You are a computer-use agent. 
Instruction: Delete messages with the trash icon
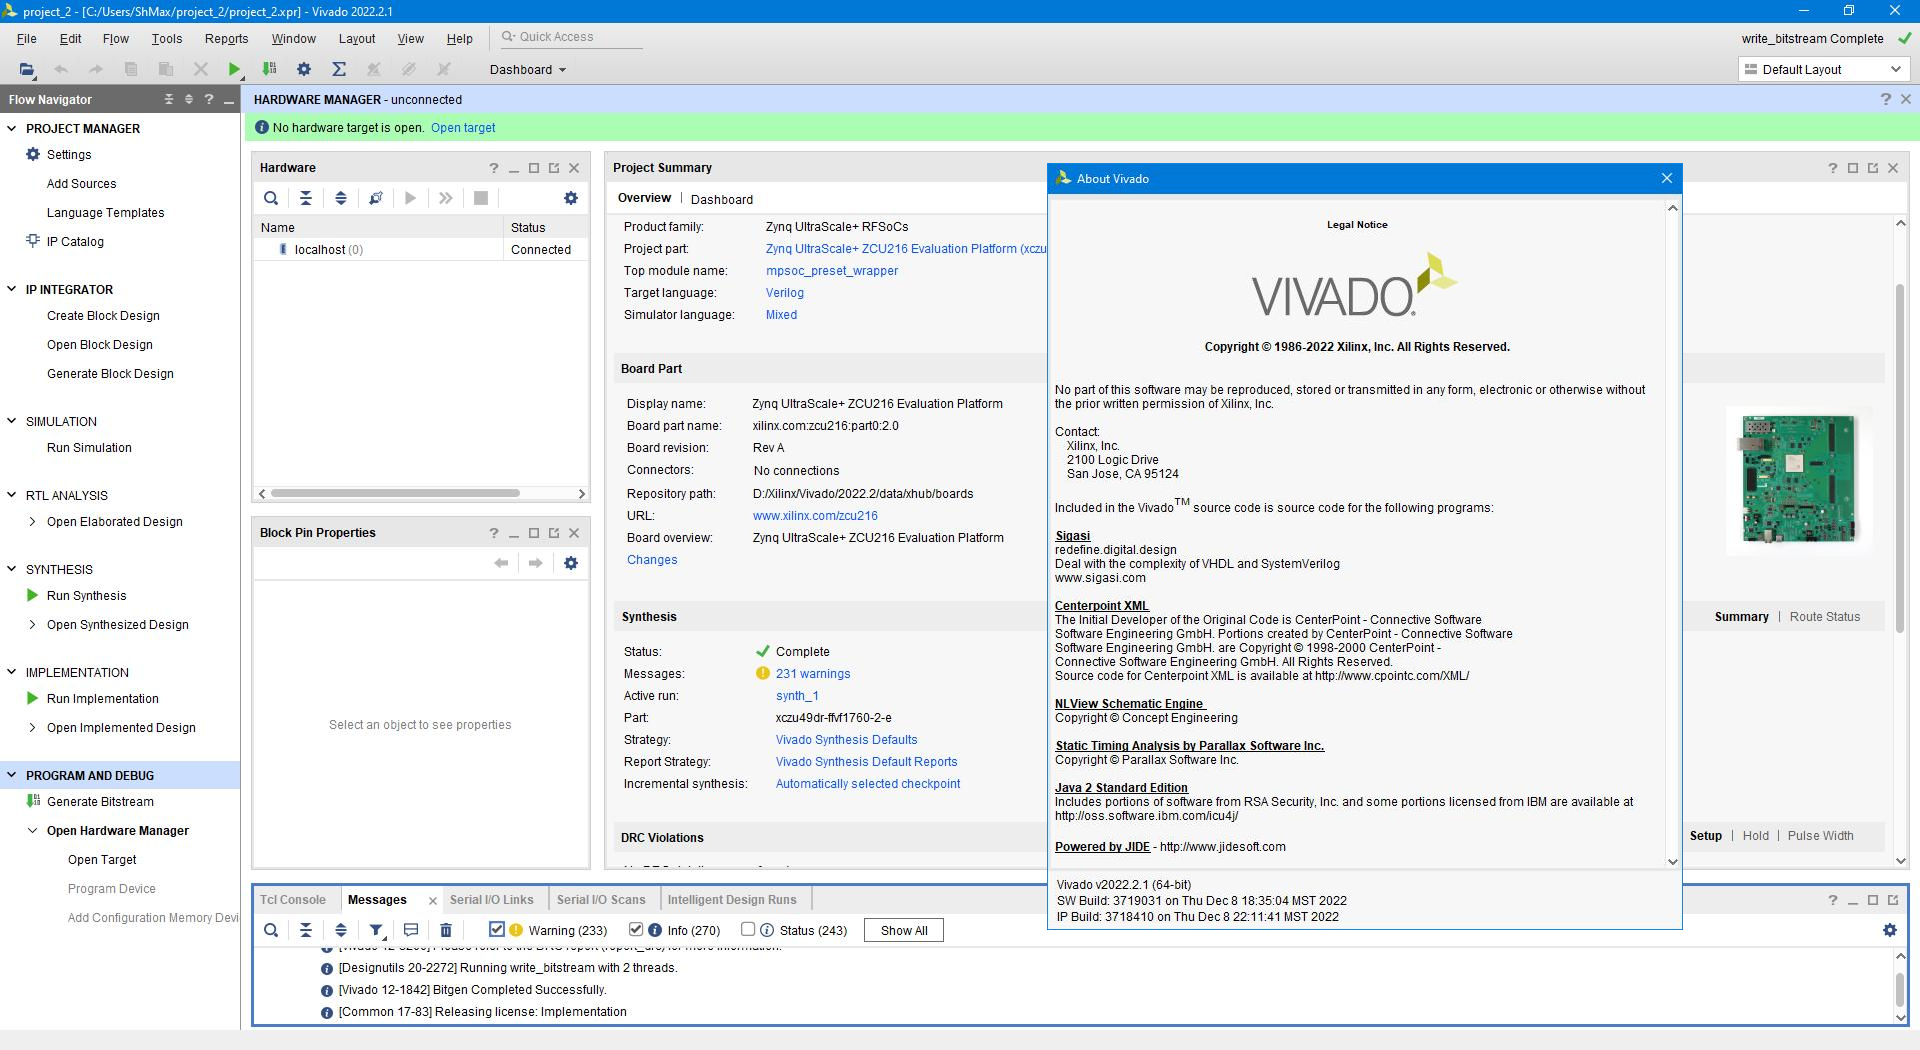(446, 930)
